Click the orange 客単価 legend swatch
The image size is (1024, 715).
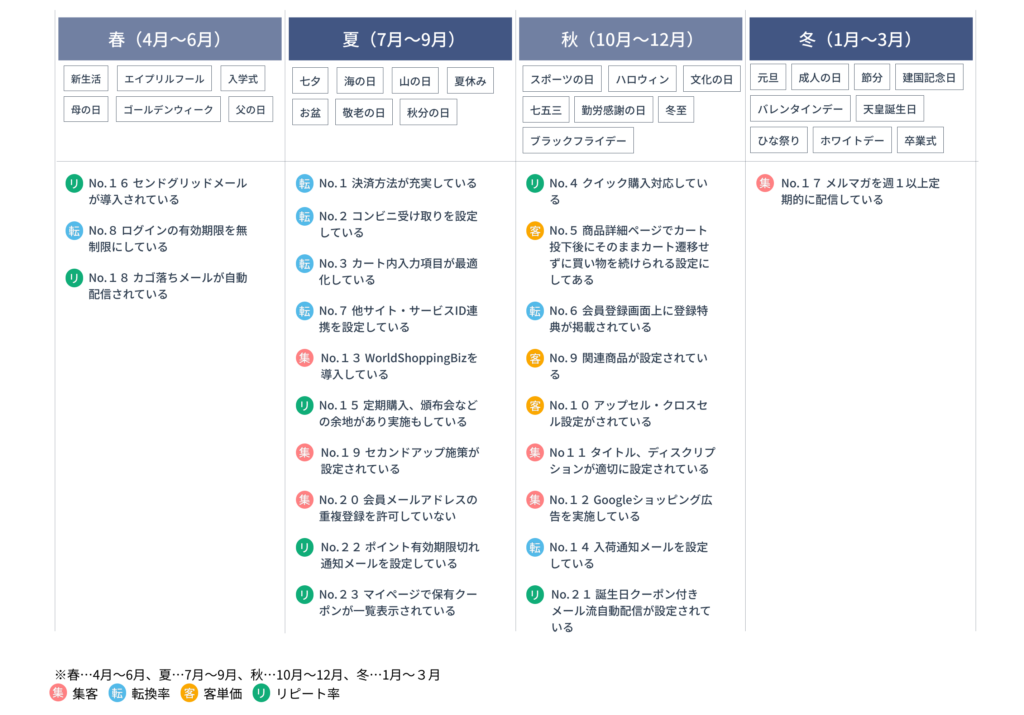tap(189, 693)
